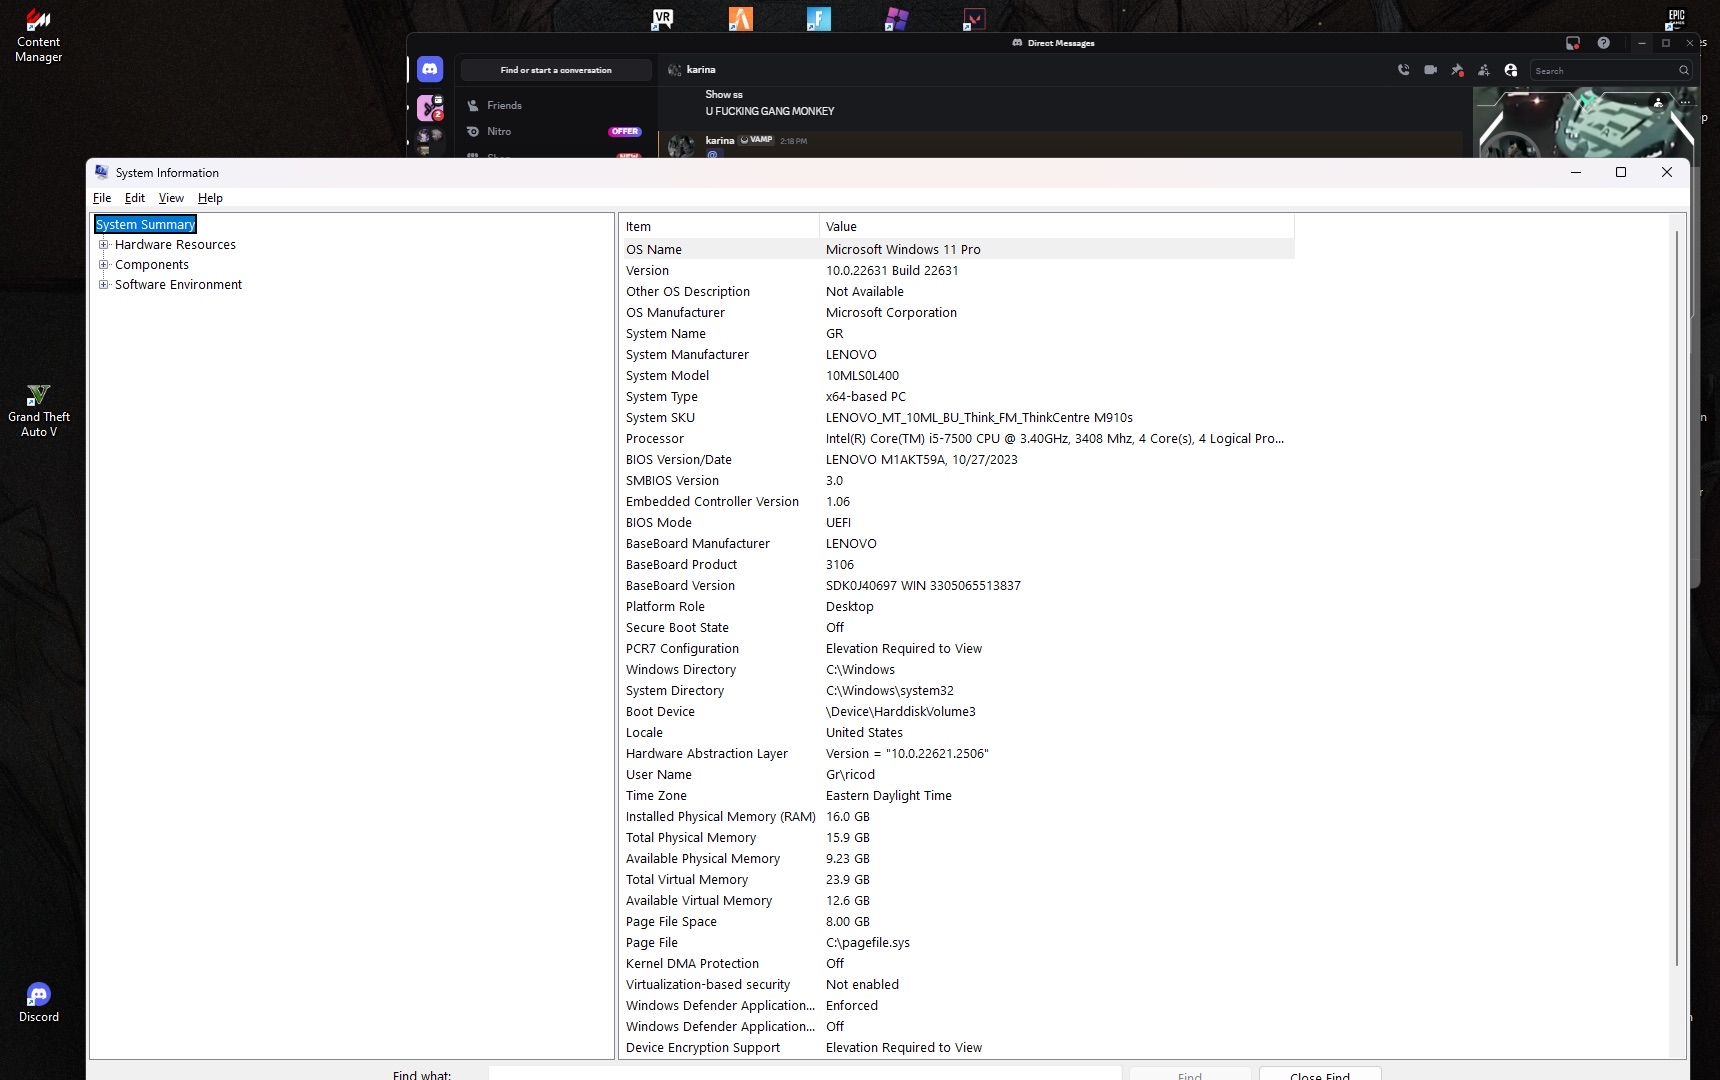Select the Software Environment label in the tree
1720x1080 pixels.
(178, 285)
